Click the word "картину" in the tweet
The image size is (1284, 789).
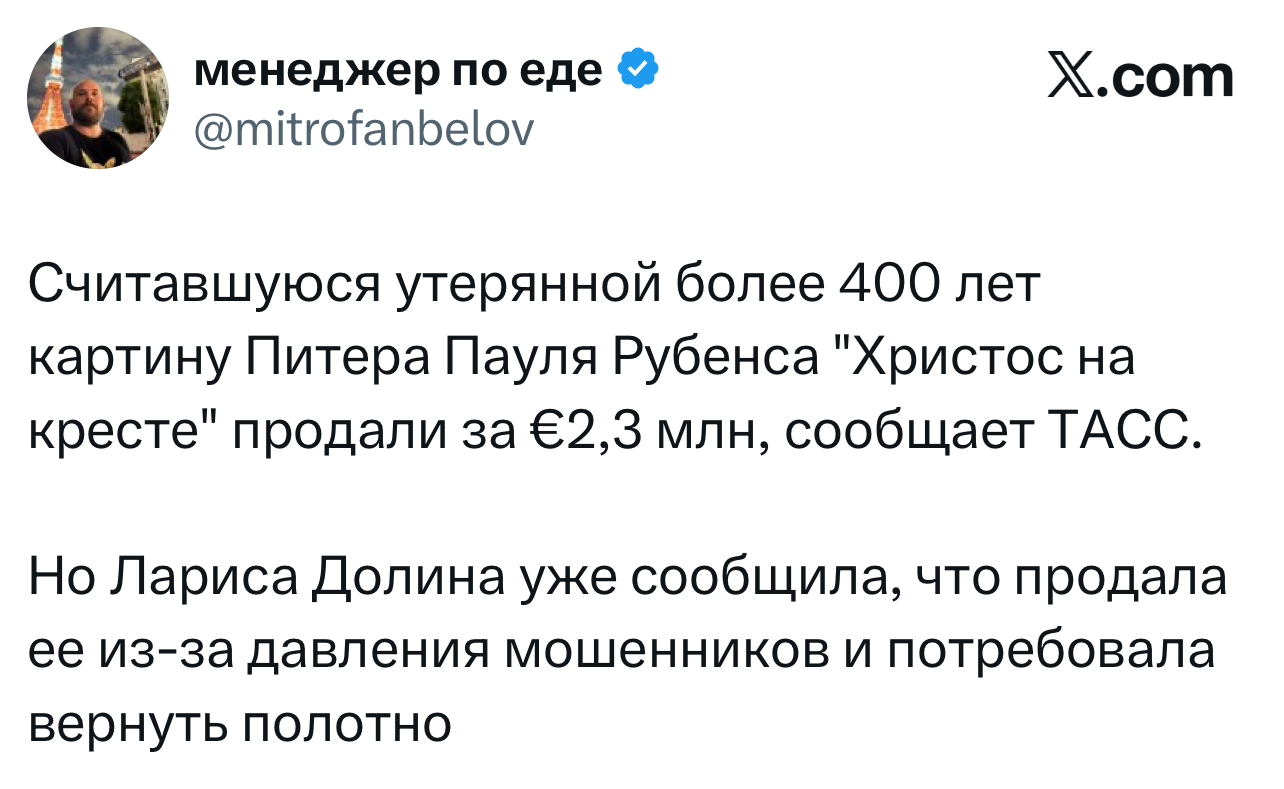tap(130, 358)
